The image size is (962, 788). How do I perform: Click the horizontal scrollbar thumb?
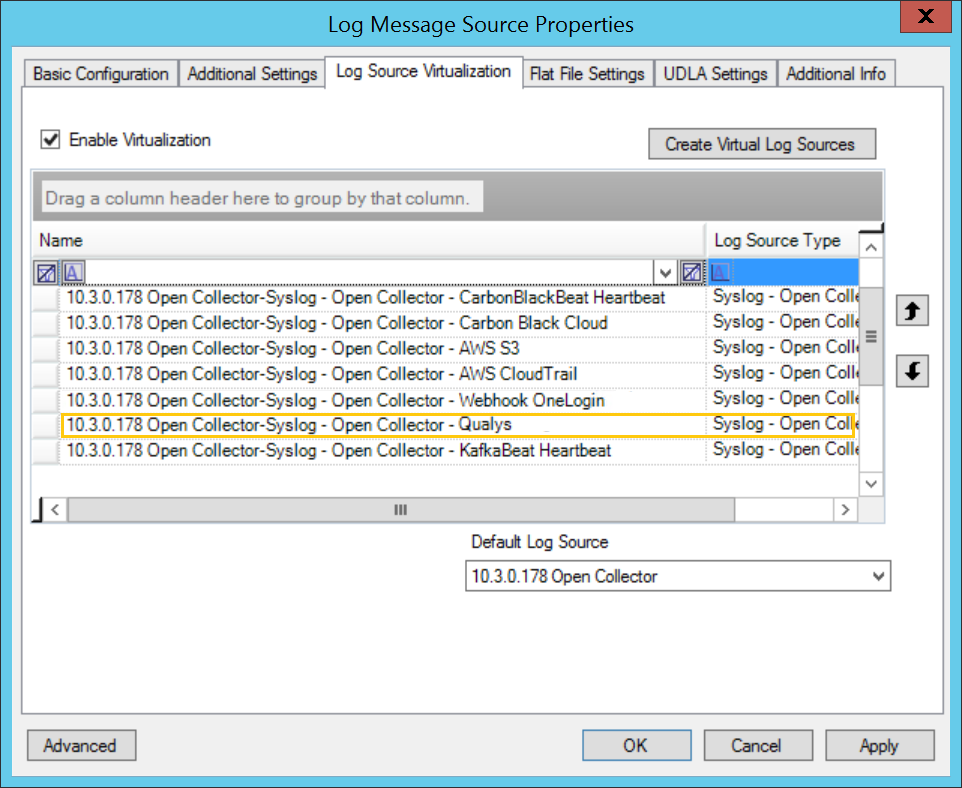click(x=400, y=510)
